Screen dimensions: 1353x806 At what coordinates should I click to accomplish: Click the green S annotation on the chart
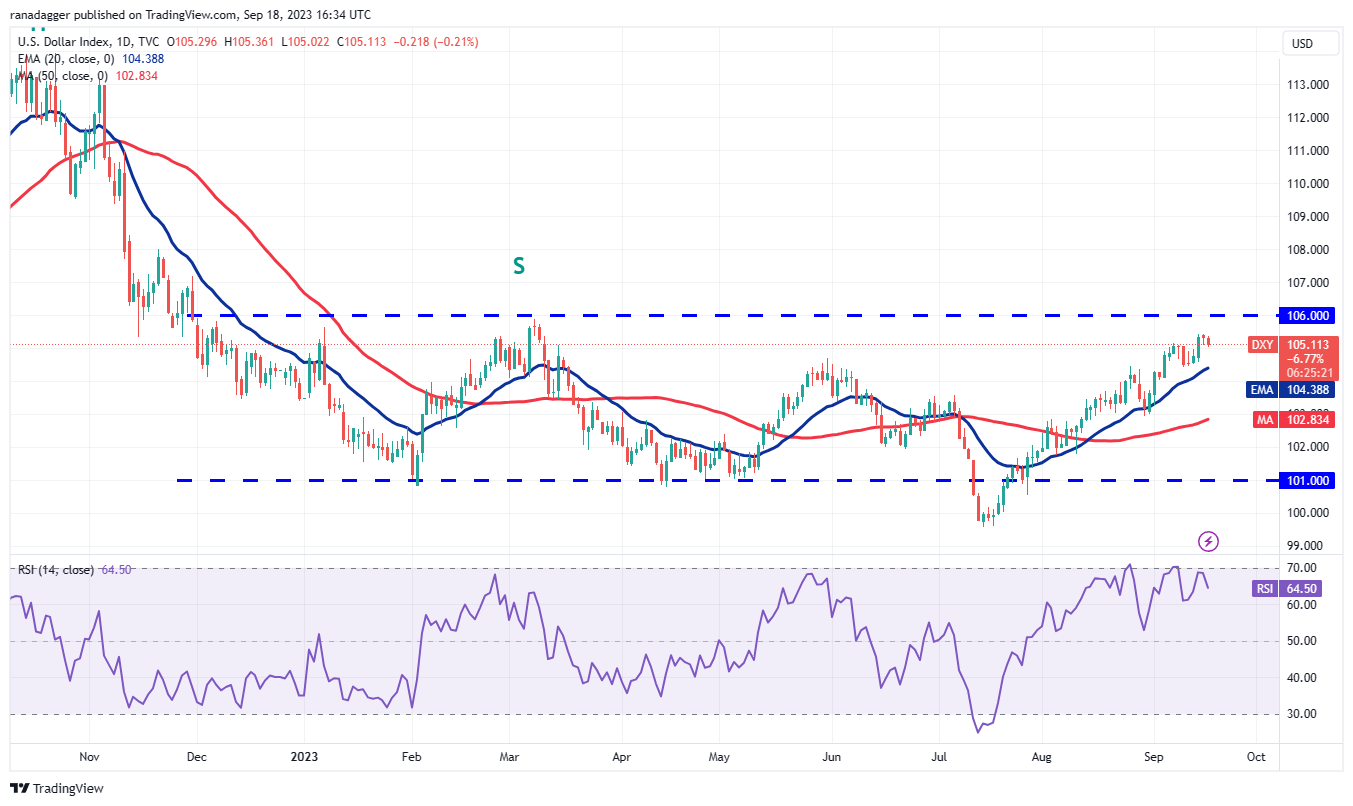(518, 267)
